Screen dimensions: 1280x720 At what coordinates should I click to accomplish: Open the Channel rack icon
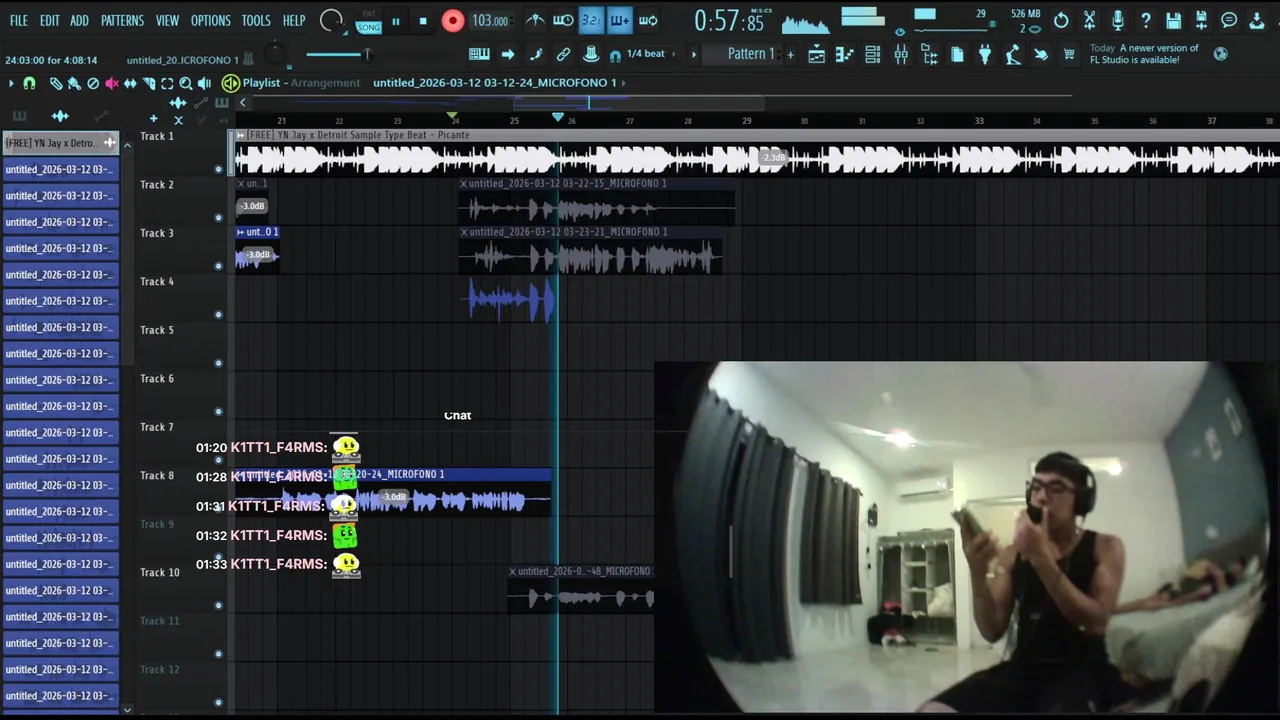tap(873, 54)
